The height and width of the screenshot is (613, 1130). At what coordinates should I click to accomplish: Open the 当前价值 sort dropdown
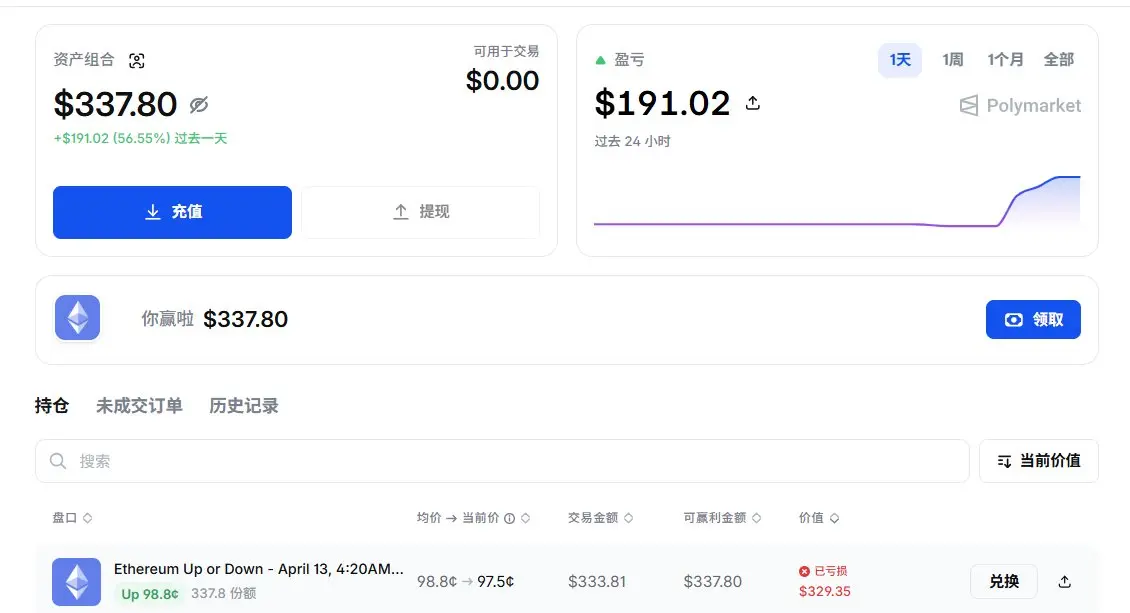[1039, 461]
